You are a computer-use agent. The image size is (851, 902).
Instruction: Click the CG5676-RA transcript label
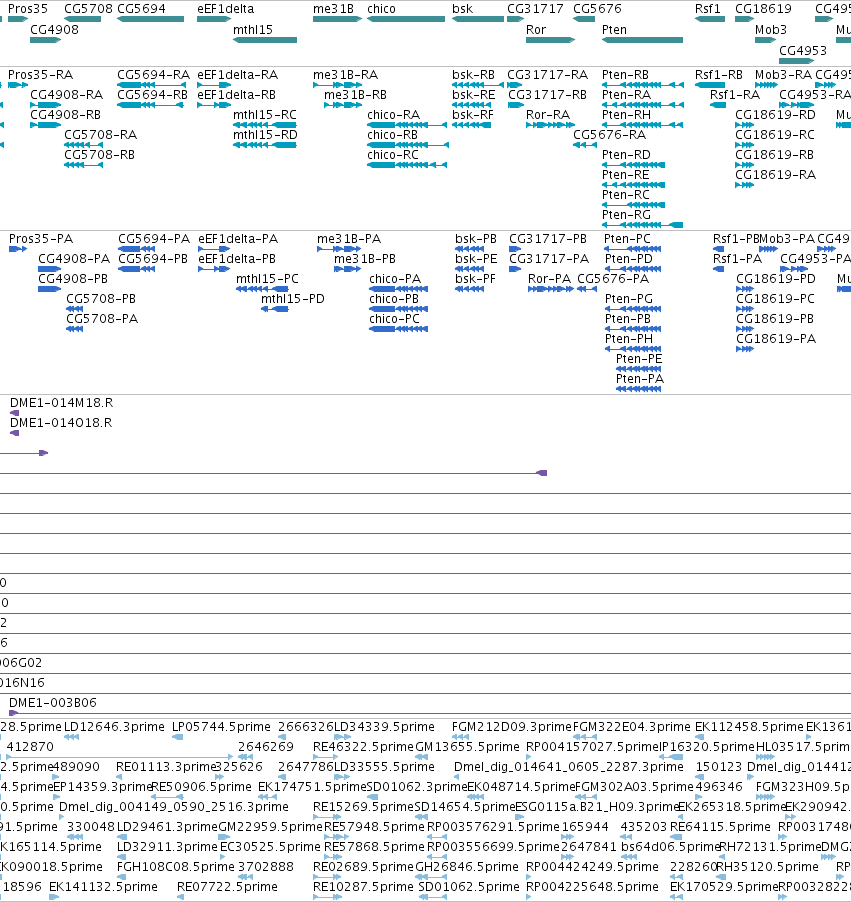pyautogui.click(x=610, y=135)
